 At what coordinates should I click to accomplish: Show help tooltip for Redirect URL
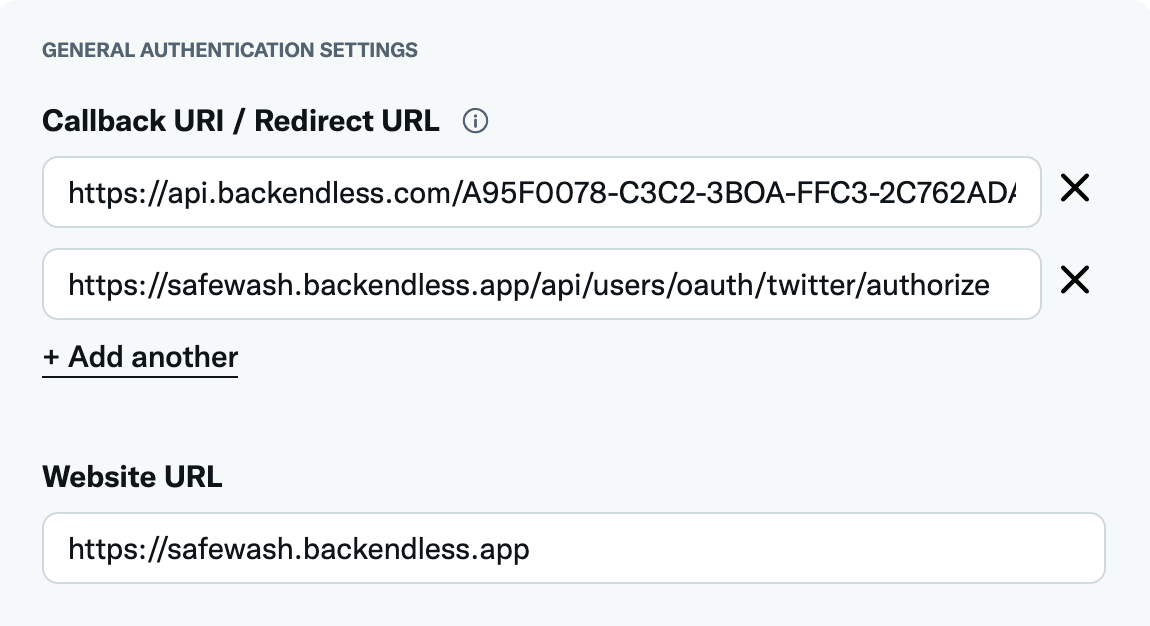476,122
